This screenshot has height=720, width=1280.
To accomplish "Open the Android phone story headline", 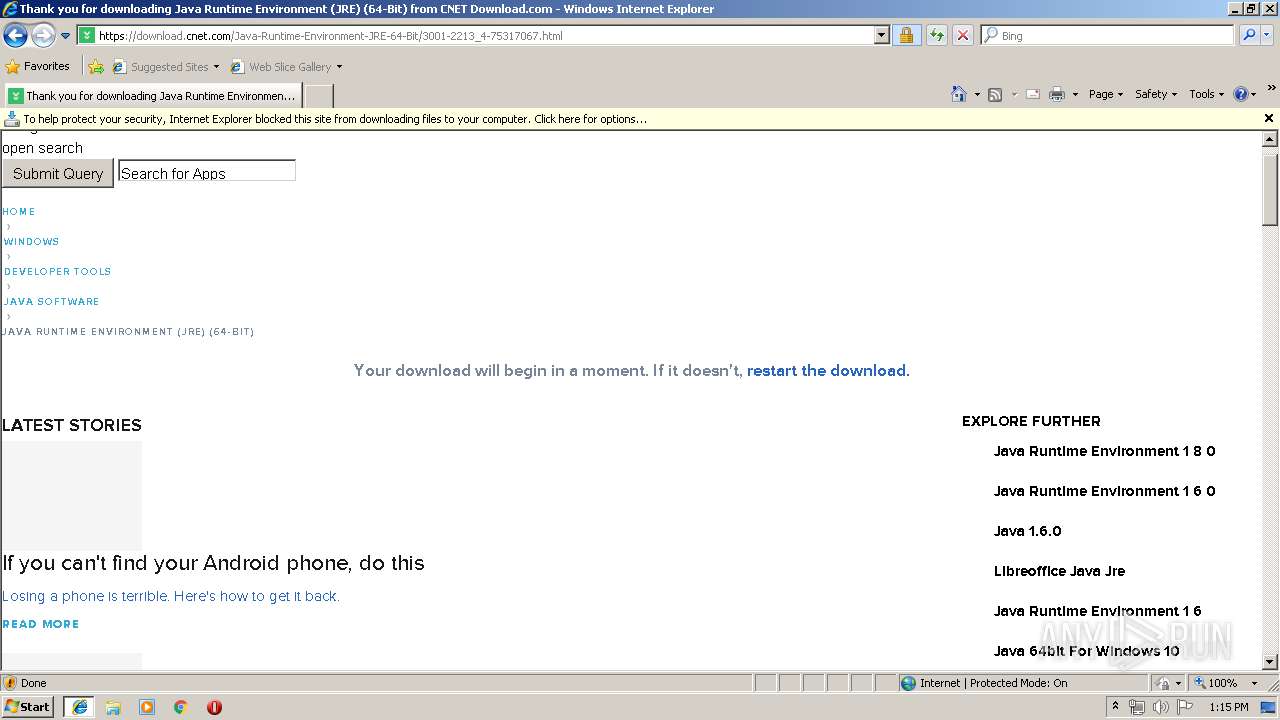I will pos(213,563).
